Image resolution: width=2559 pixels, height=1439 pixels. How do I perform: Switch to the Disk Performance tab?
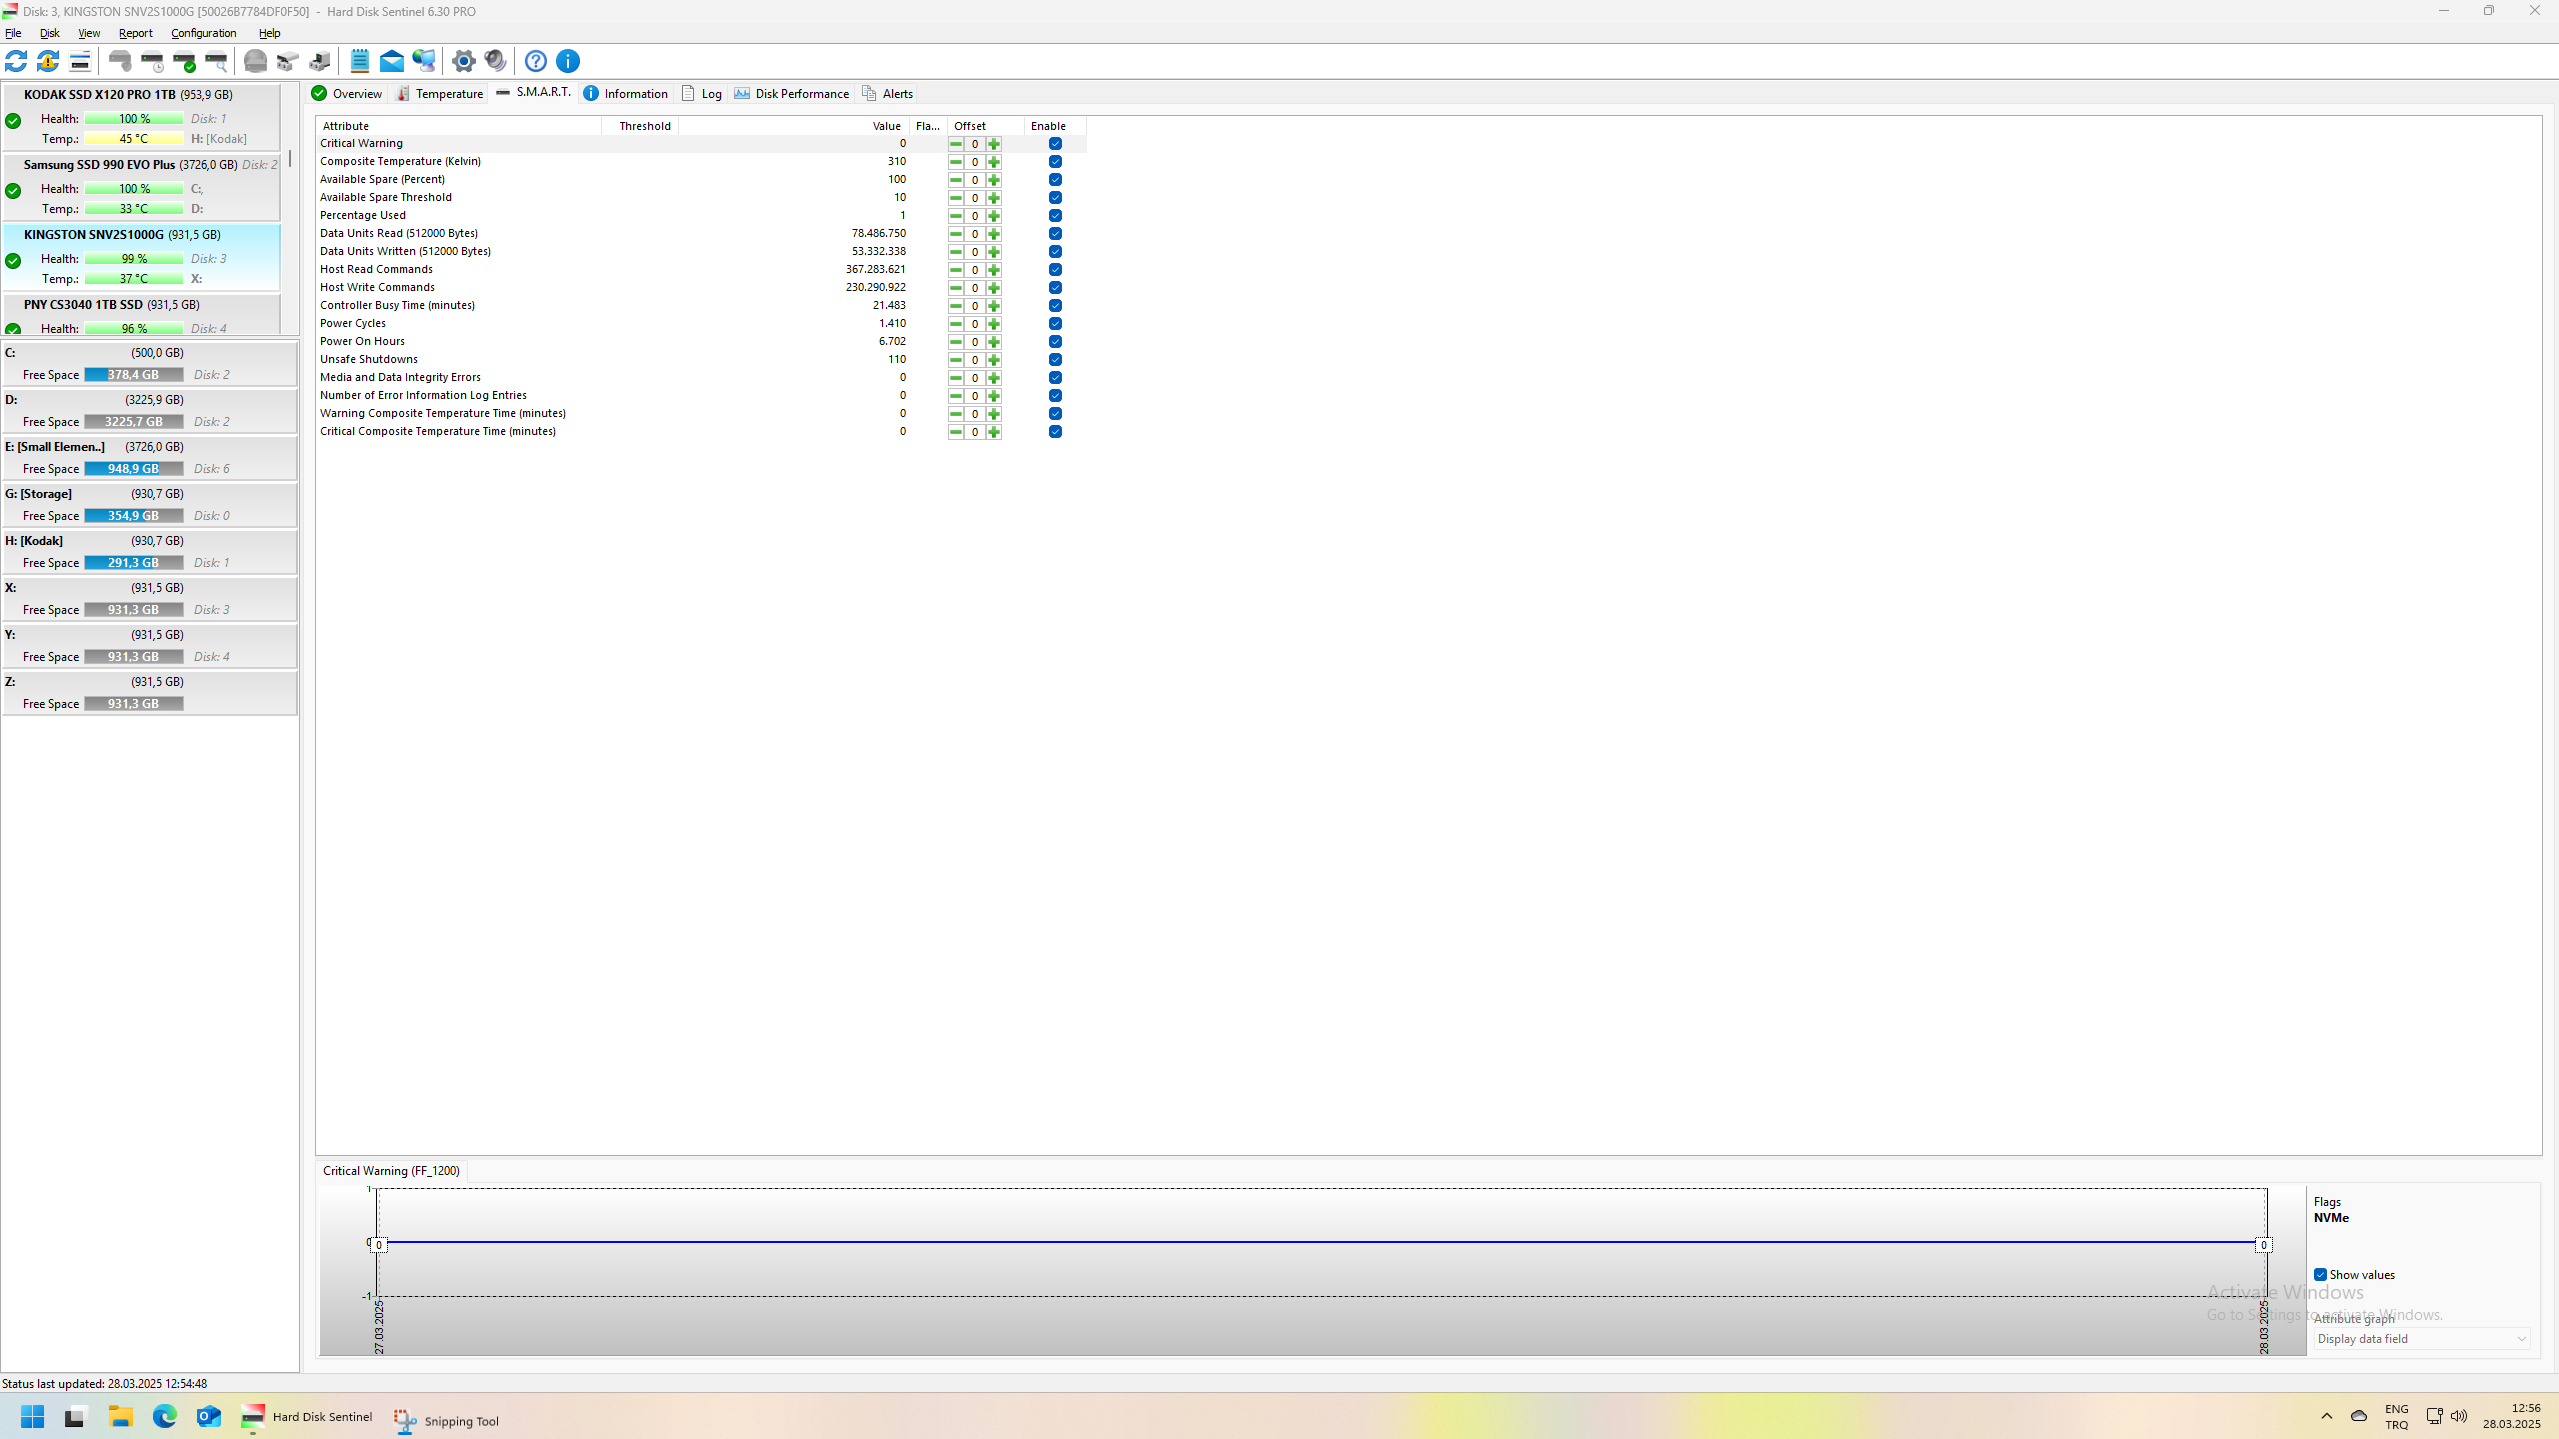[x=792, y=94]
